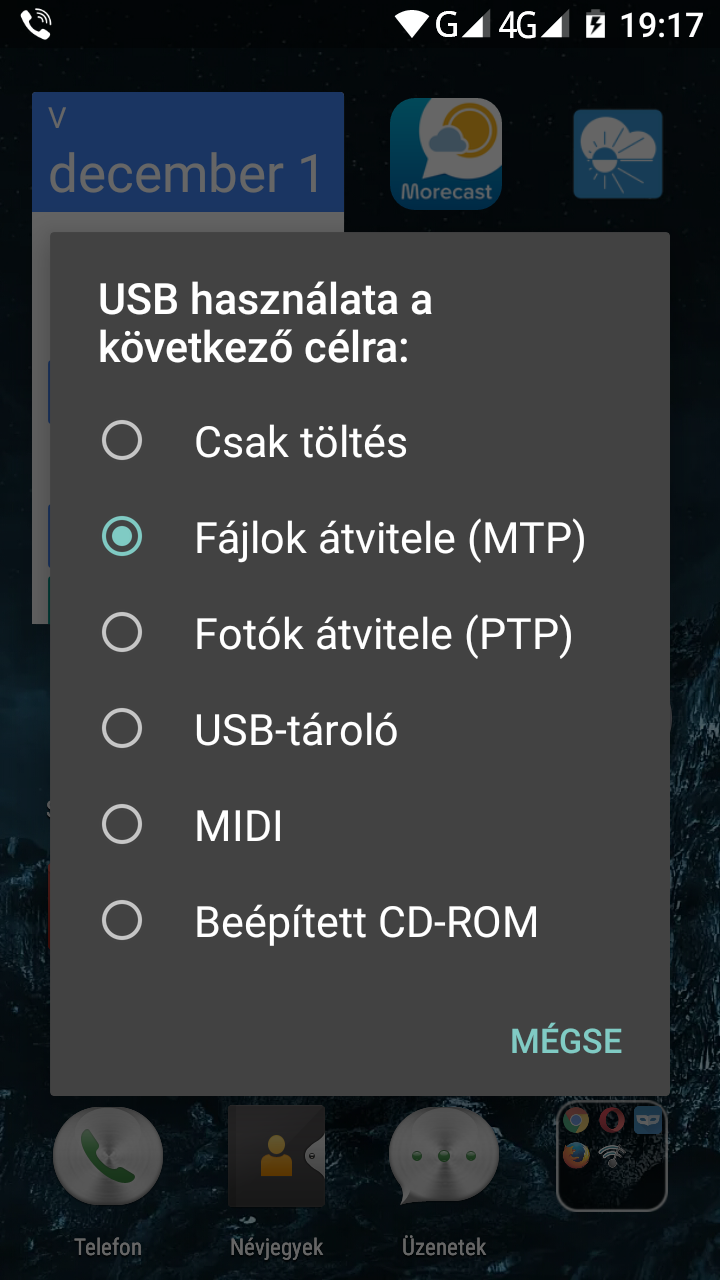This screenshot has height=1280, width=720.
Task: Open the Morecast weather app icon
Action: (x=446, y=153)
